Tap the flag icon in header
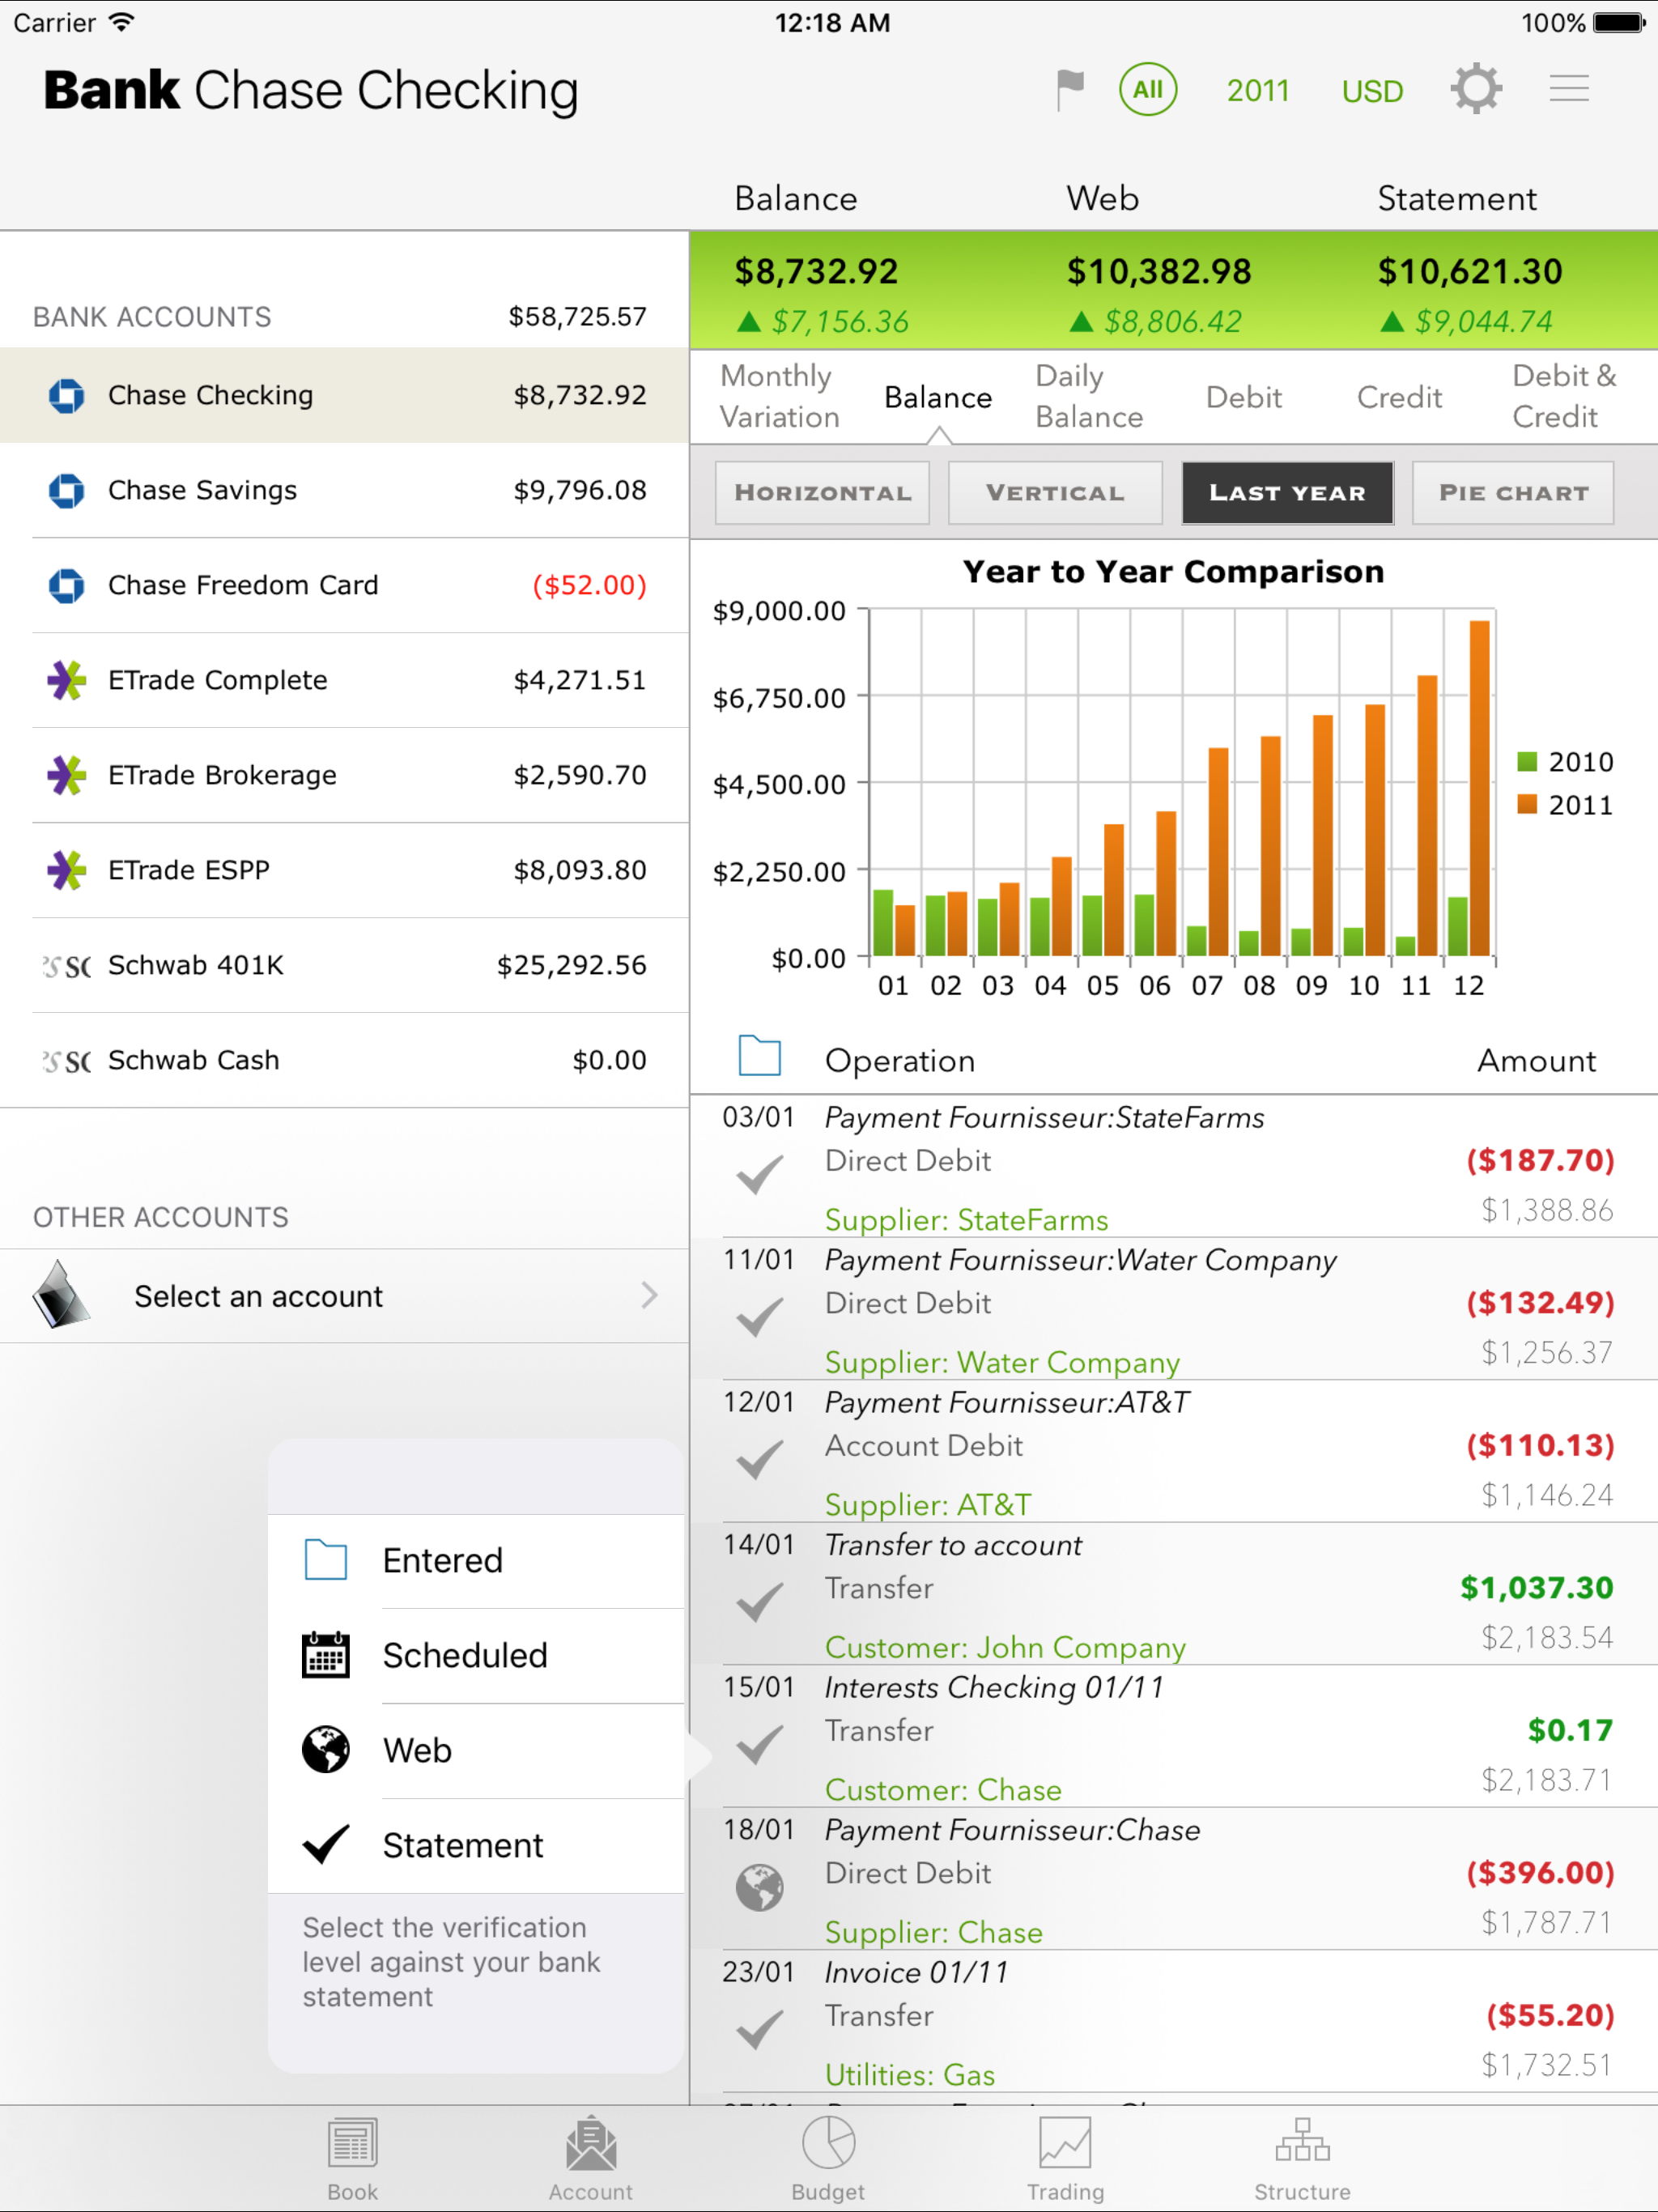This screenshot has height=2212, width=1658. click(x=1070, y=90)
